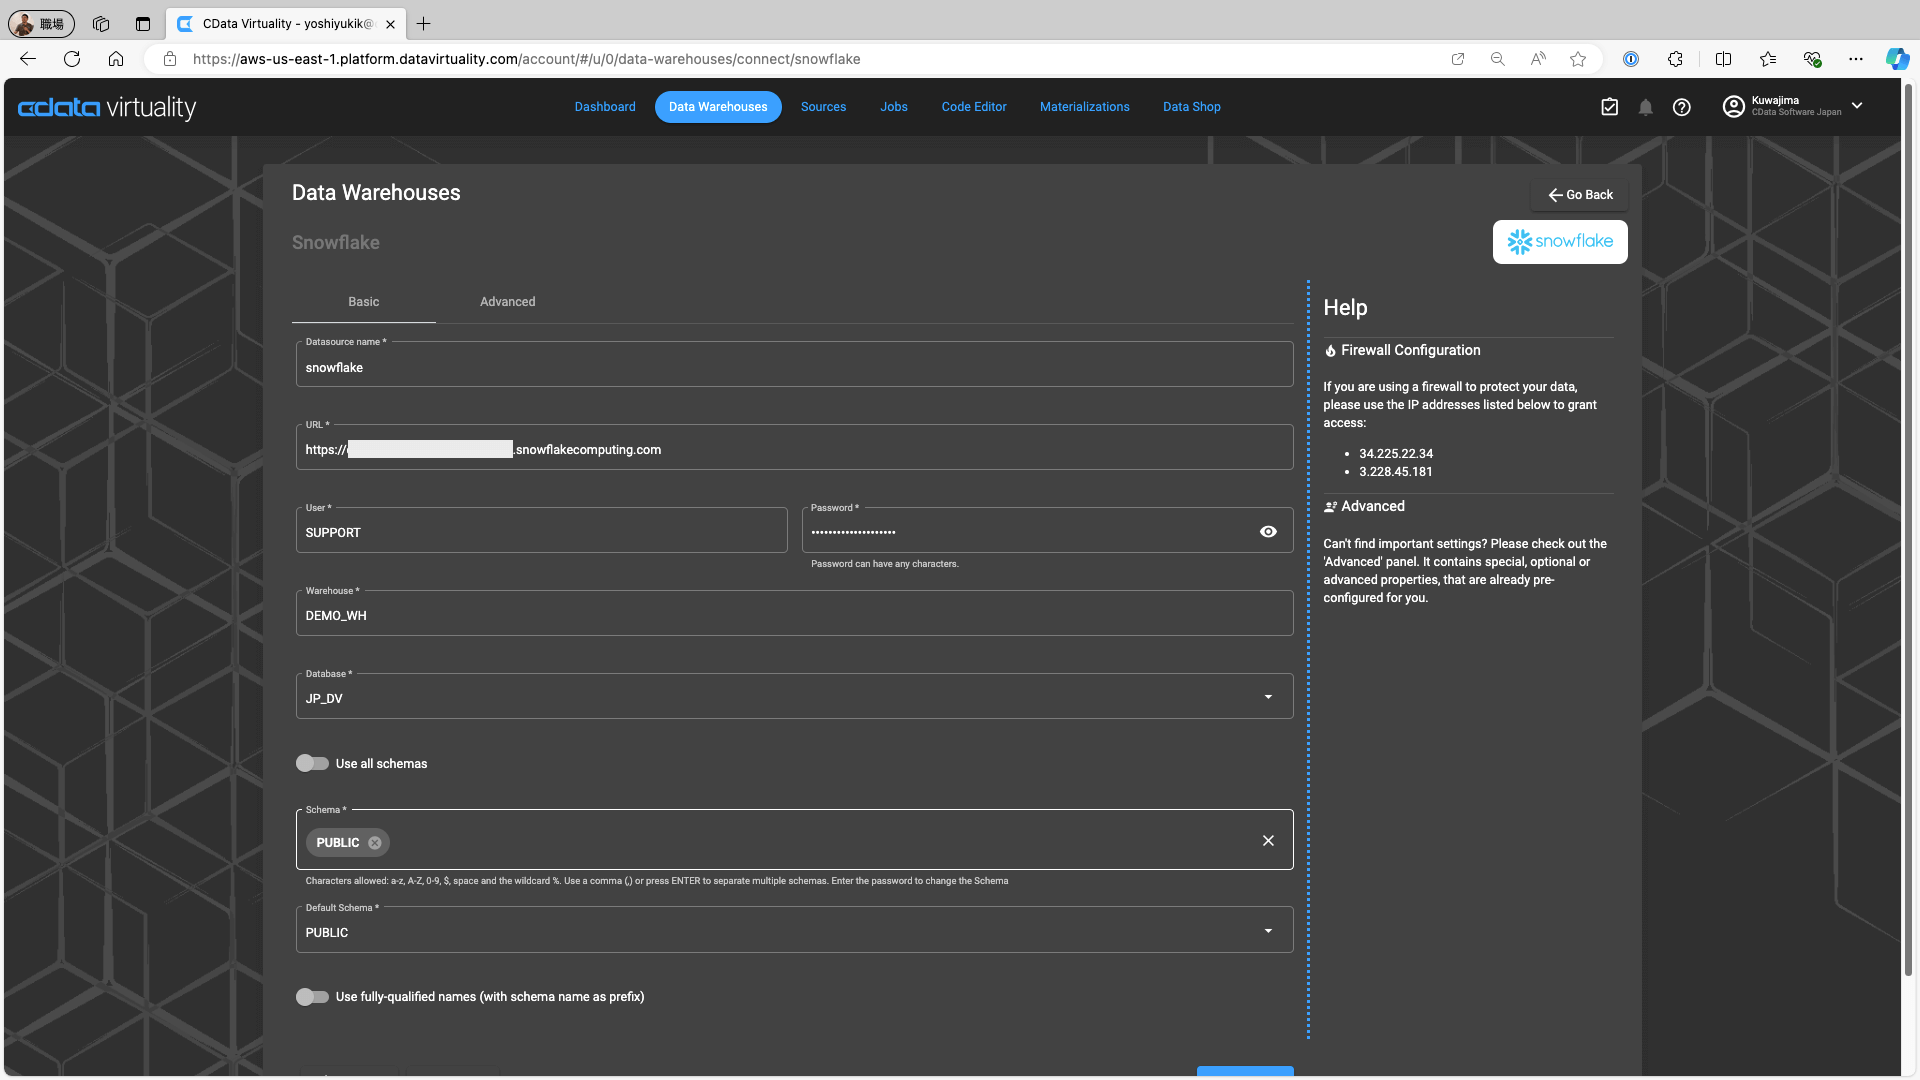The height and width of the screenshot is (1080, 1920).
Task: Open the browser extensions puzzle icon
Action: coord(1675,59)
